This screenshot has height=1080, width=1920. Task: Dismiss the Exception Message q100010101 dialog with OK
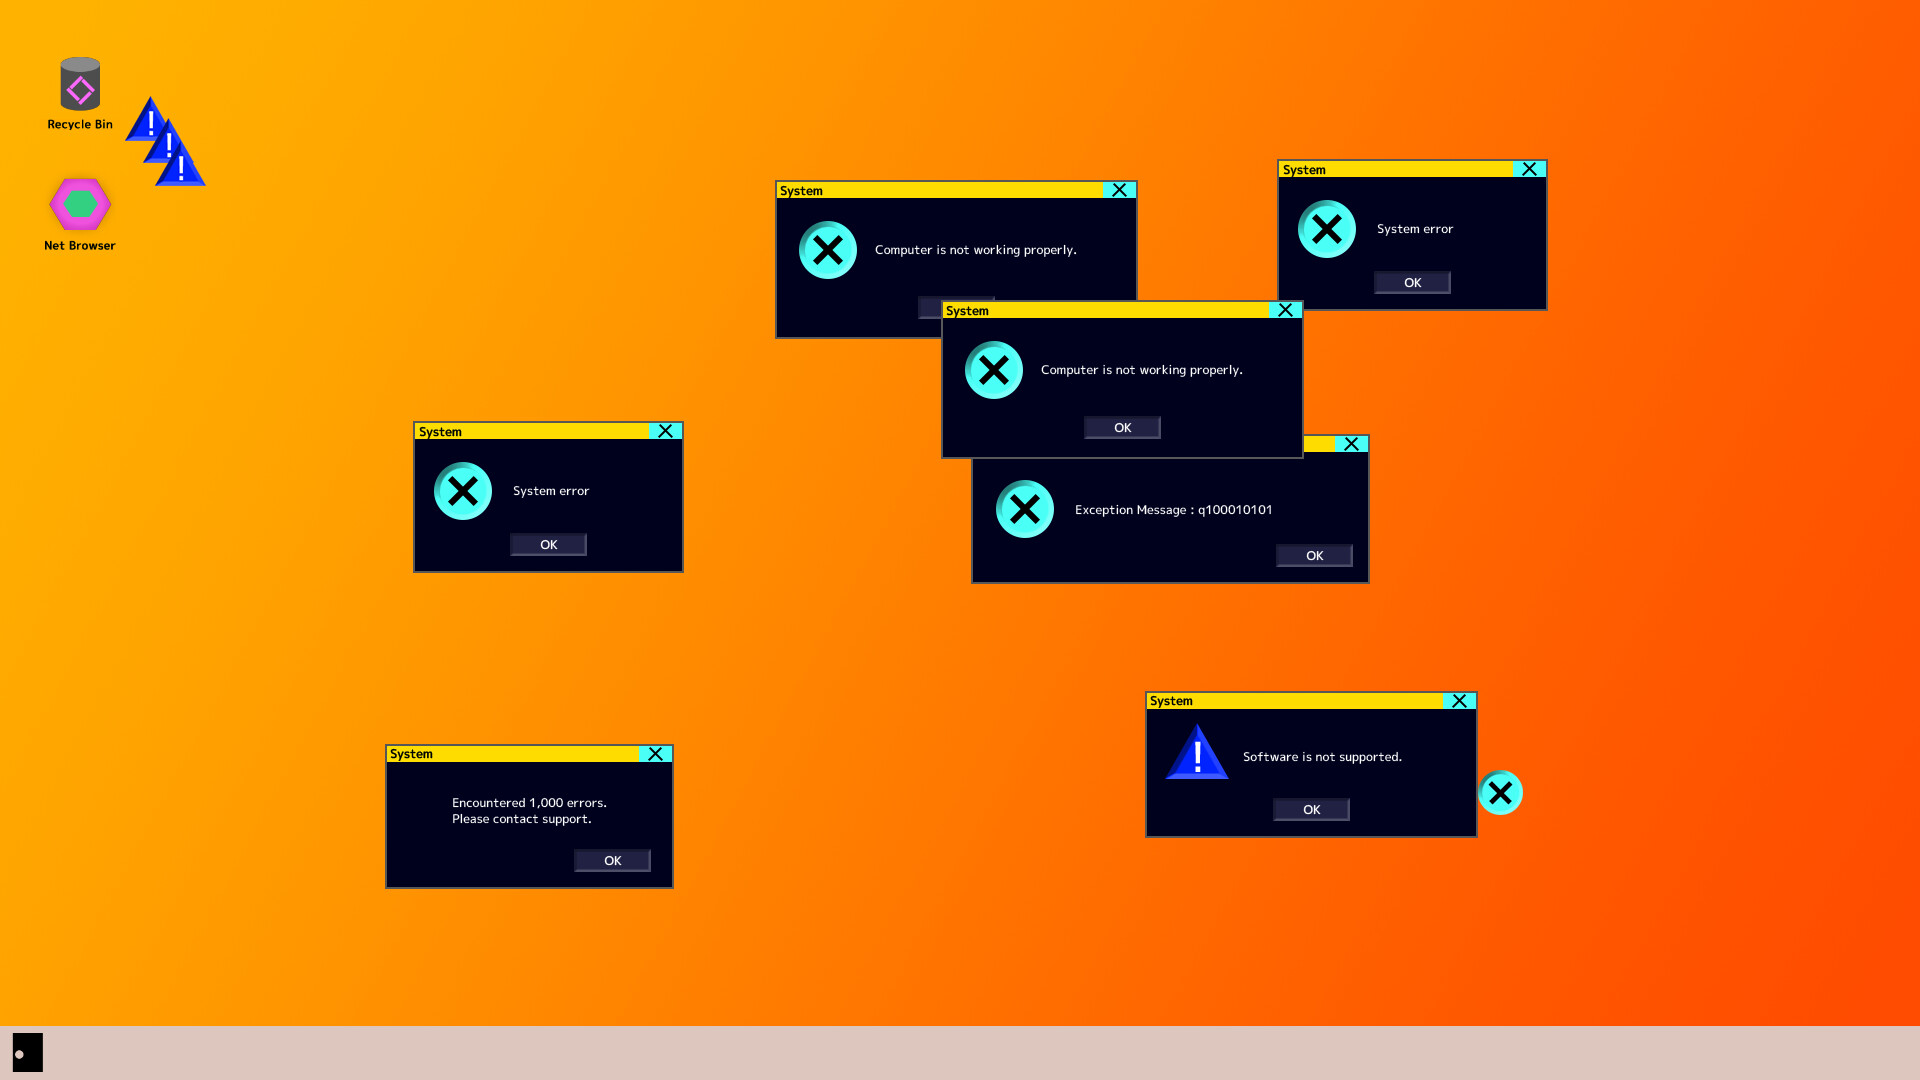pos(1314,555)
